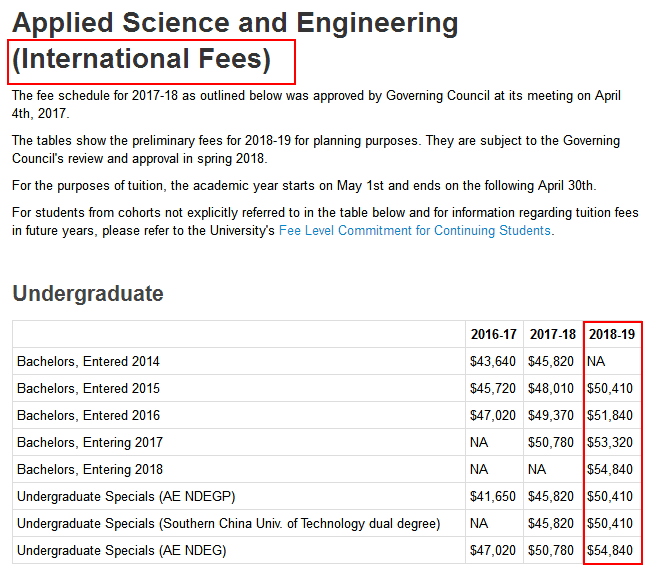Select the 2017-18 column header
The image size is (662, 576).
553,334
